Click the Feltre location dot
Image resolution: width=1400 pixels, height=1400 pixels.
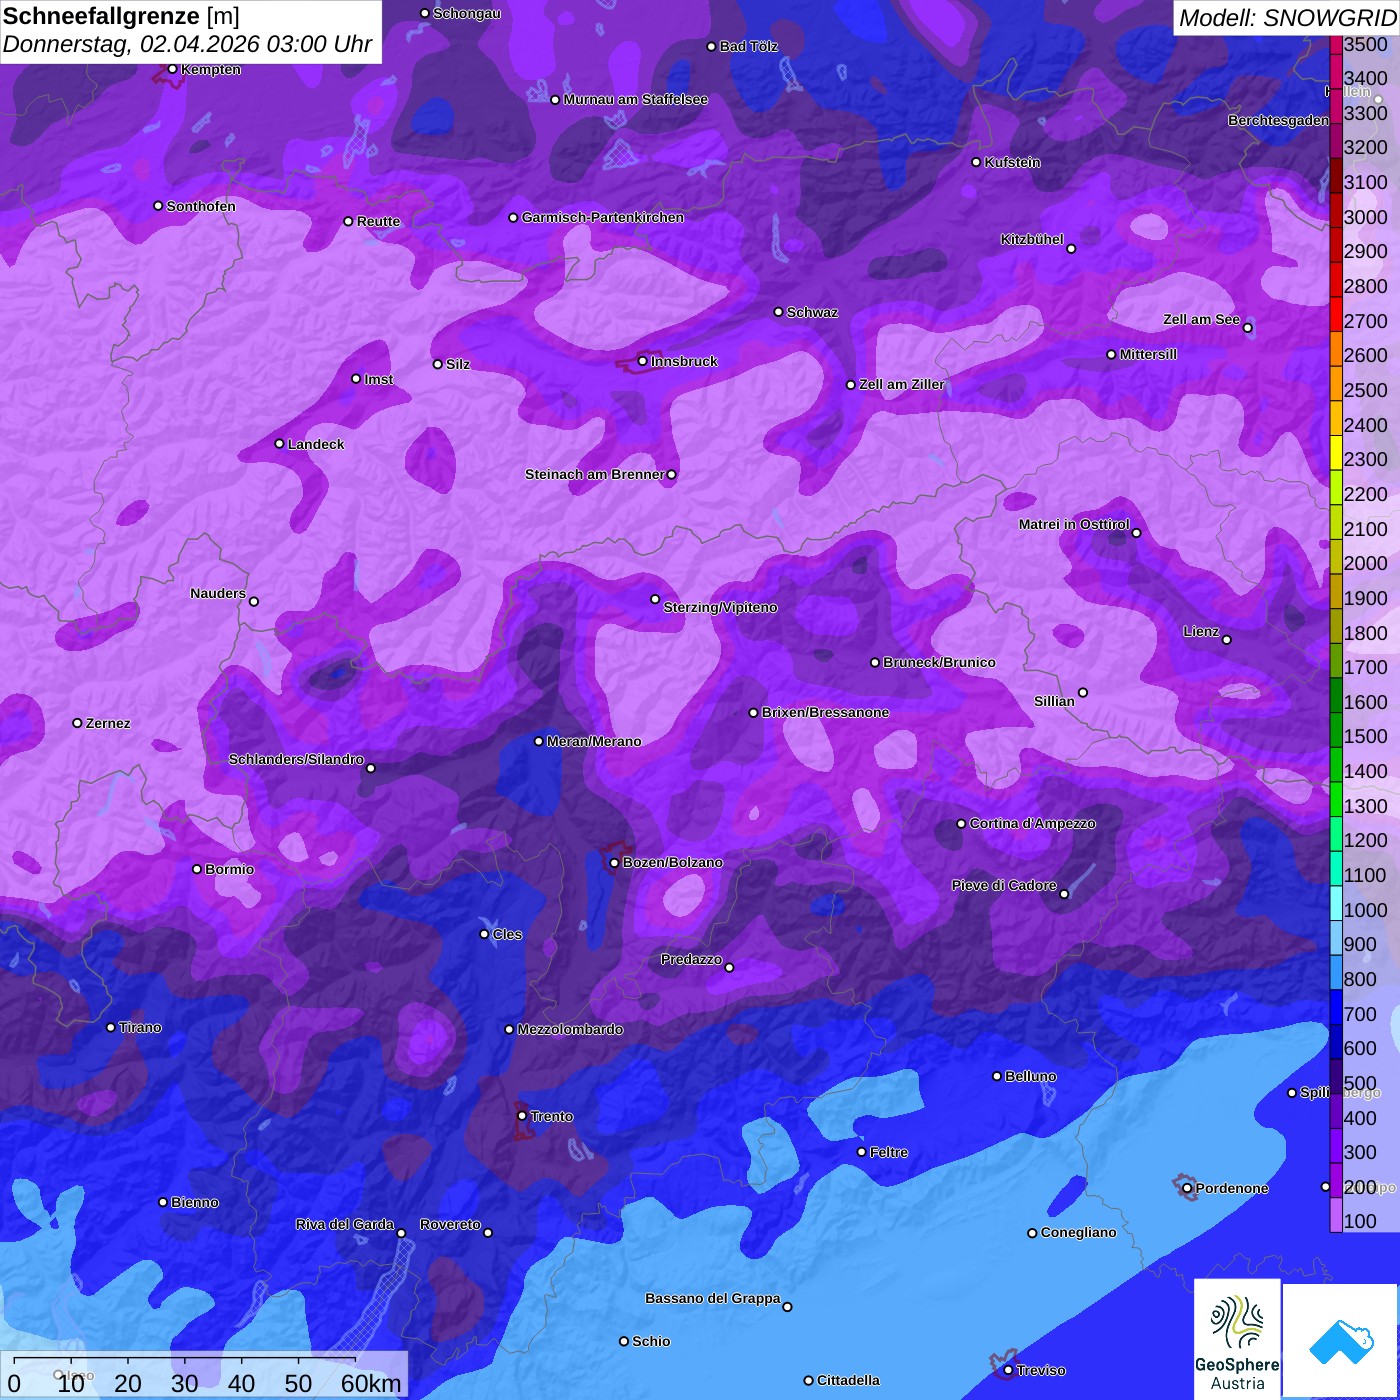pyautogui.click(x=861, y=1152)
